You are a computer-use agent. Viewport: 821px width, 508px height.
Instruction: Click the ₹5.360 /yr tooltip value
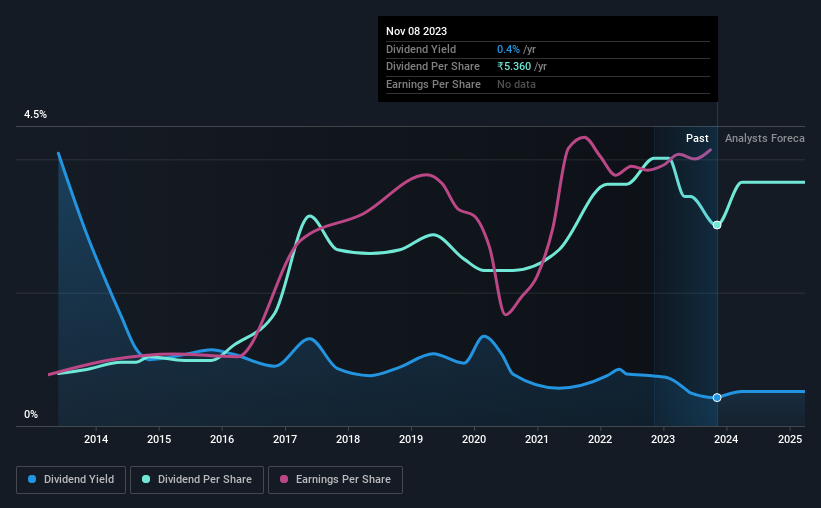pyautogui.click(x=522, y=66)
